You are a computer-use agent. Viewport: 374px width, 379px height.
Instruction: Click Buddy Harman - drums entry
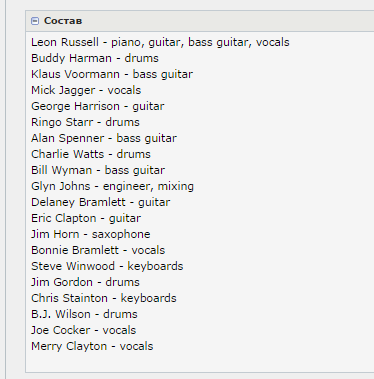[x=95, y=58]
